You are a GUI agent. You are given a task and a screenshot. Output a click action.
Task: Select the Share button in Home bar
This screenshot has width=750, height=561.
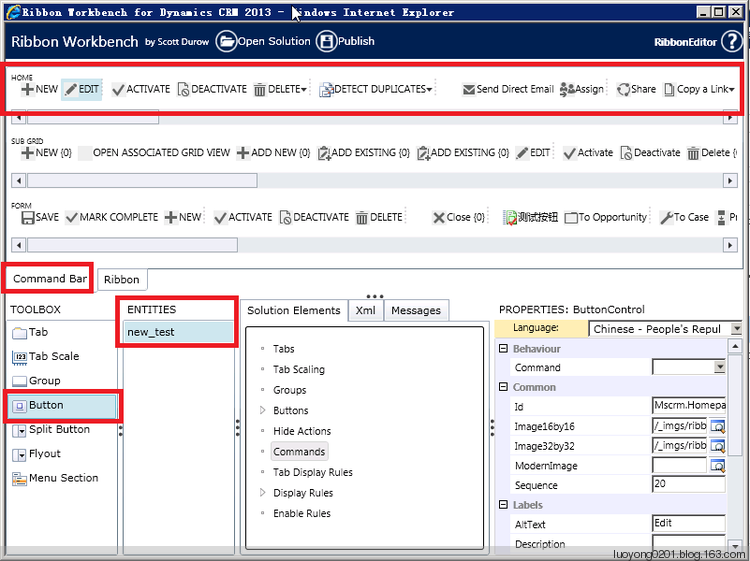(636, 89)
